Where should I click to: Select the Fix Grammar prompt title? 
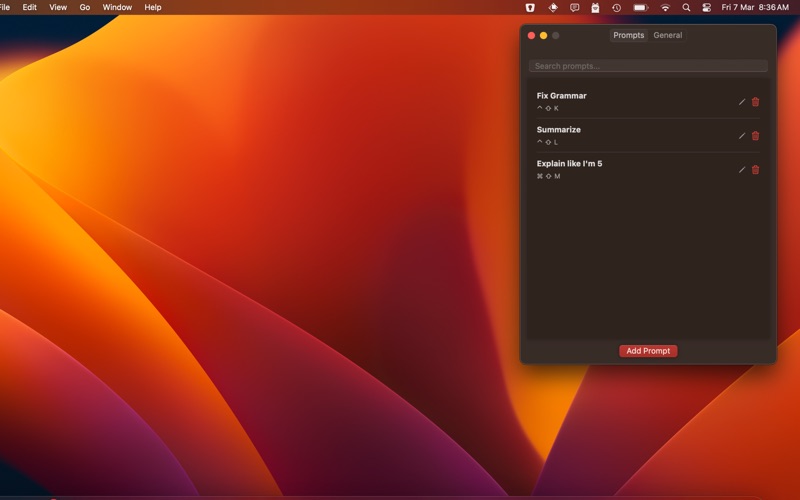[561, 95]
